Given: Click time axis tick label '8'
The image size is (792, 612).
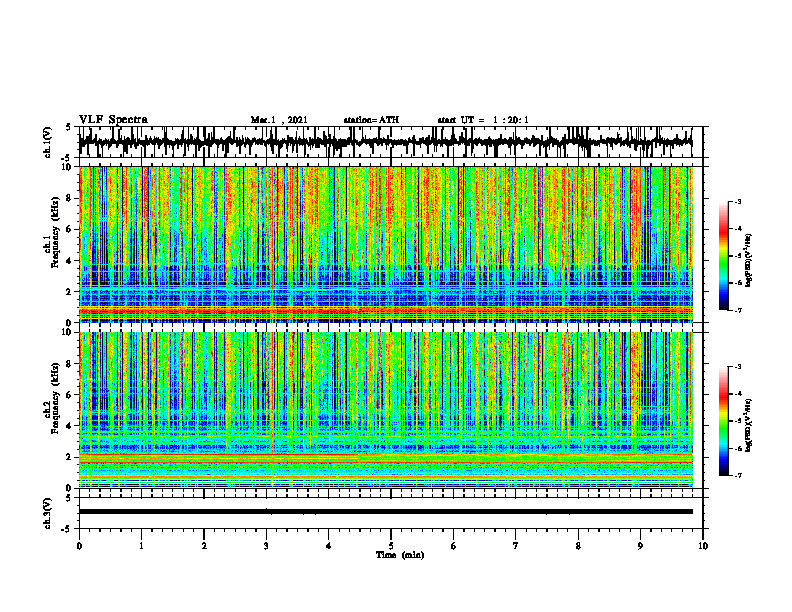Looking at the screenshot, I should click(x=578, y=546).
